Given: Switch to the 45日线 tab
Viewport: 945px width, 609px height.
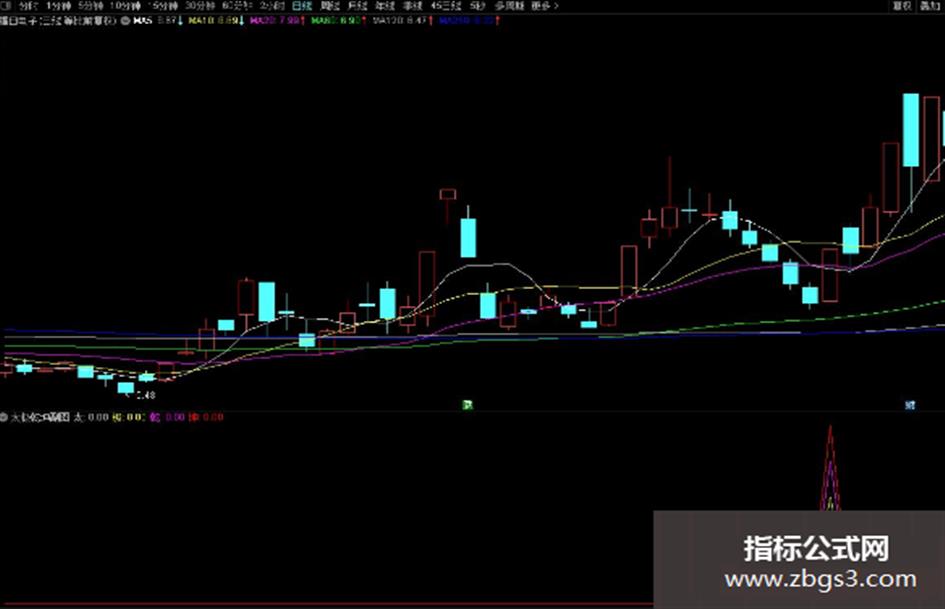Looking at the screenshot, I should (x=446, y=6).
